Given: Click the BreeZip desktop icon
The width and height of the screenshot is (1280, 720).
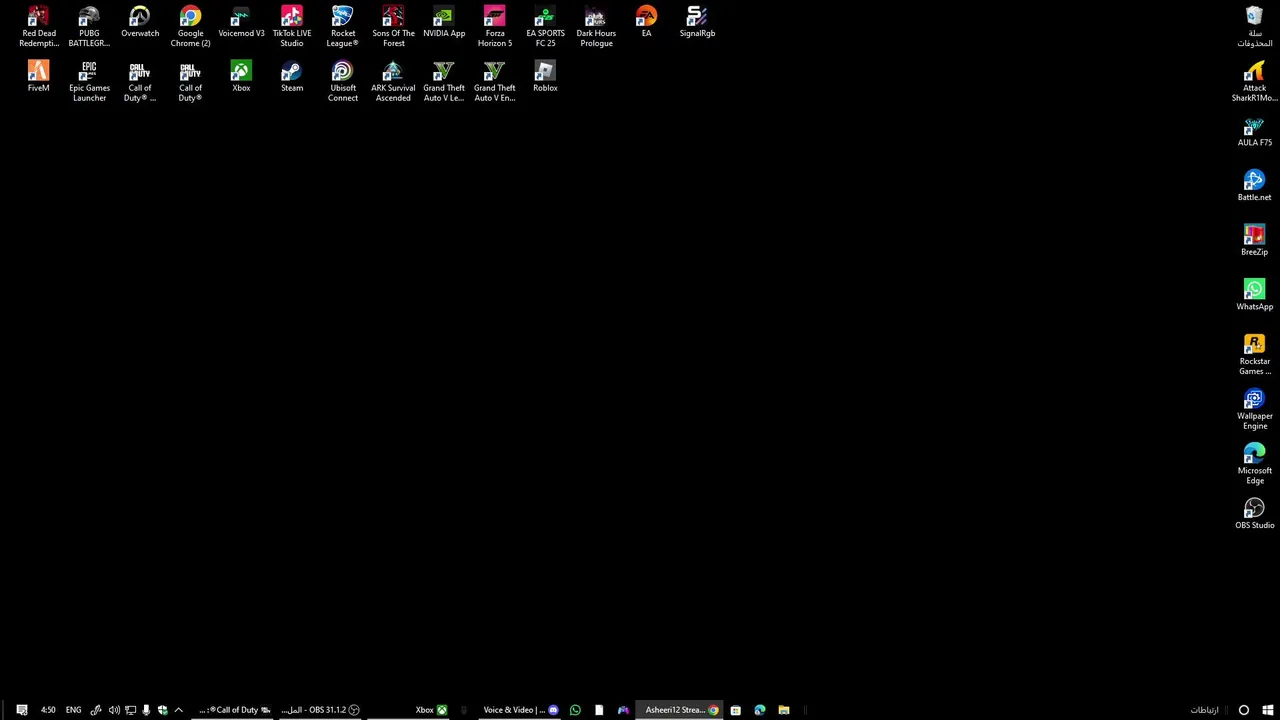Looking at the screenshot, I should click(1254, 241).
